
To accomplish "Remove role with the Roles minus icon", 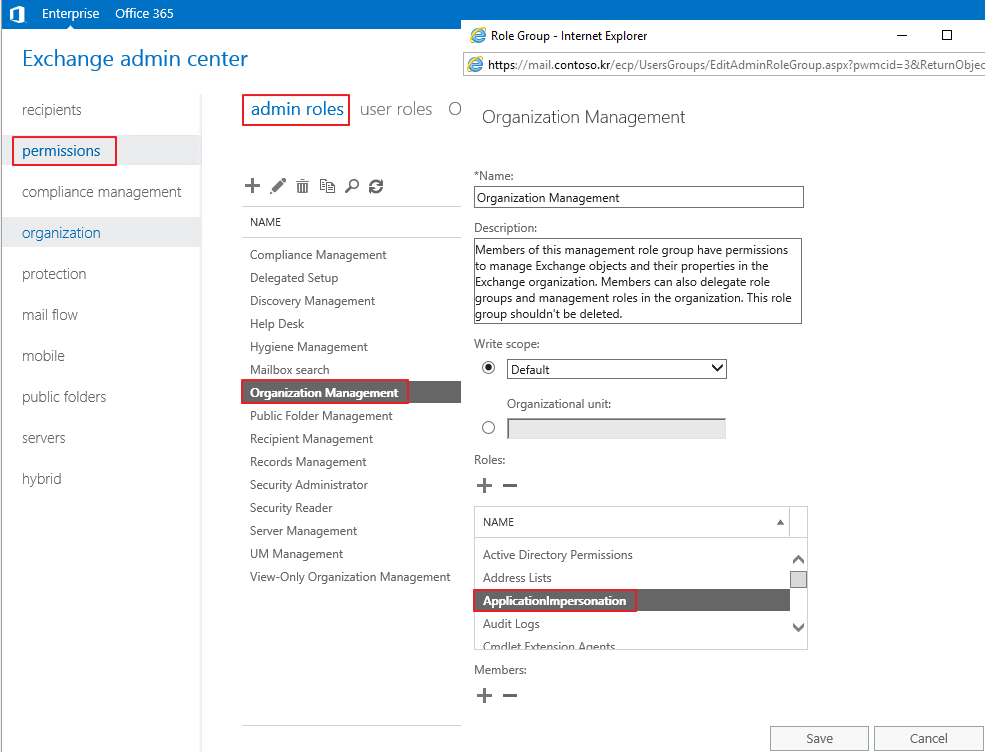I will [510, 486].
